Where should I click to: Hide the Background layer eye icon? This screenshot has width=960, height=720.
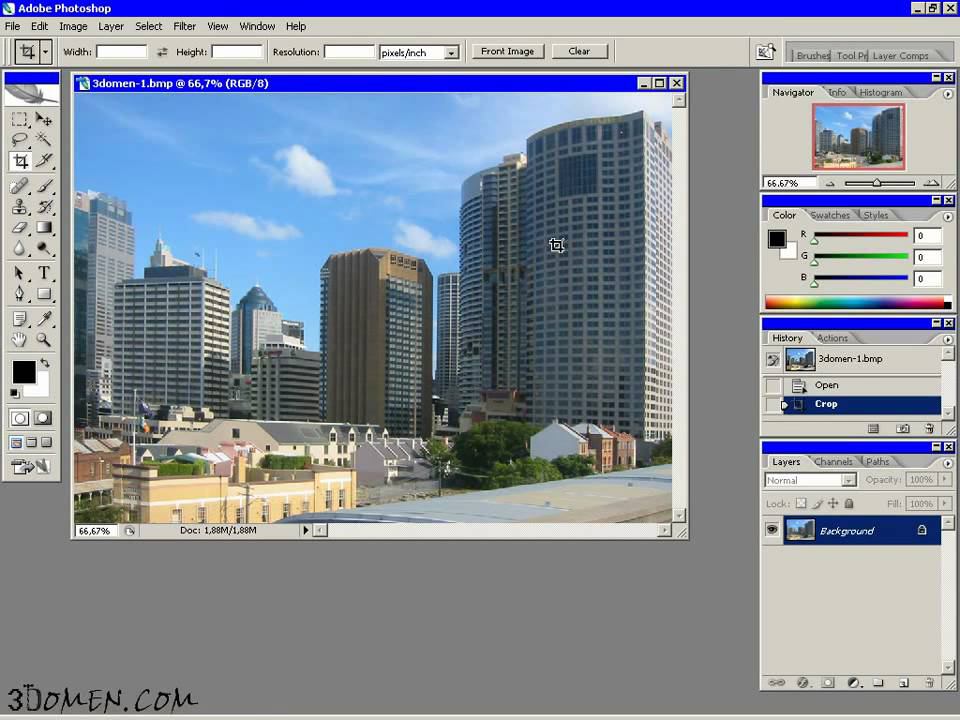click(772, 531)
